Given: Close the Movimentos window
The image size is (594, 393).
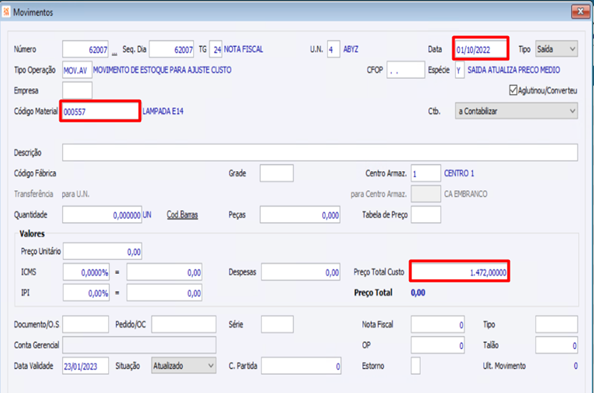Looking at the screenshot, I should pos(580,12).
